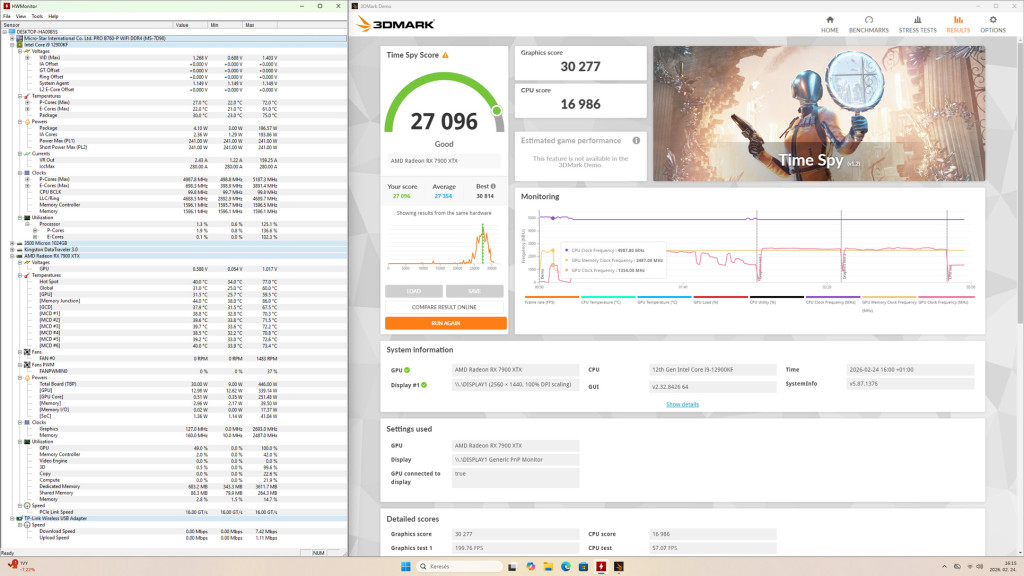Collapse the AMD Radeon RX 7900 XTX node
This screenshot has width=1024, height=576.
[12, 256]
